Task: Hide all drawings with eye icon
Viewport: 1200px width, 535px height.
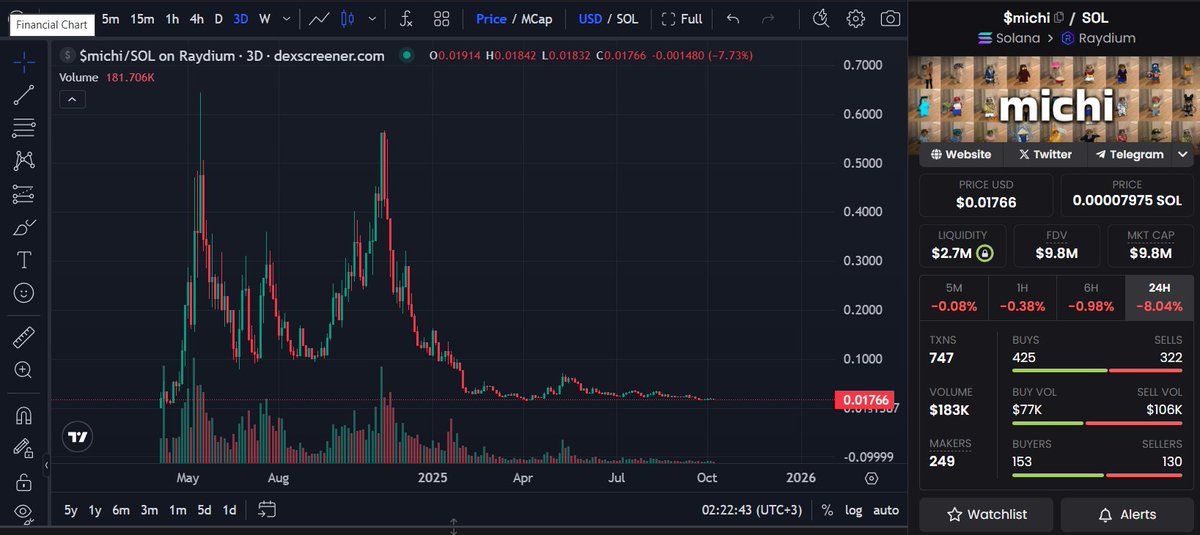Action: point(24,513)
